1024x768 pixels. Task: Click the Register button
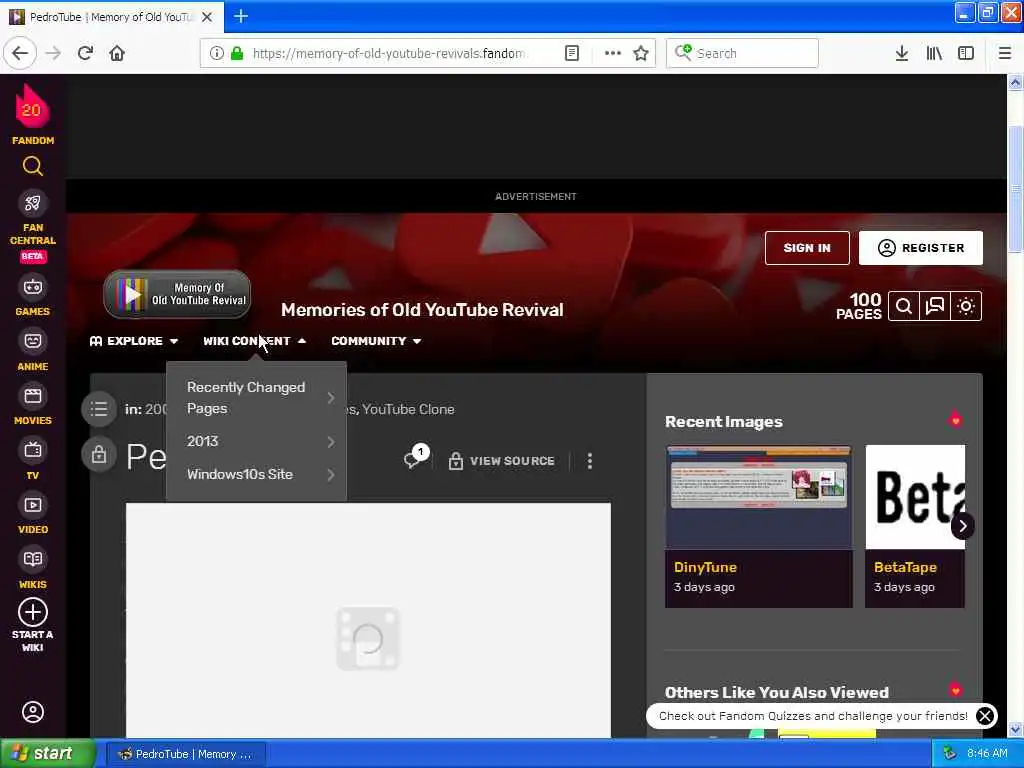coord(921,248)
